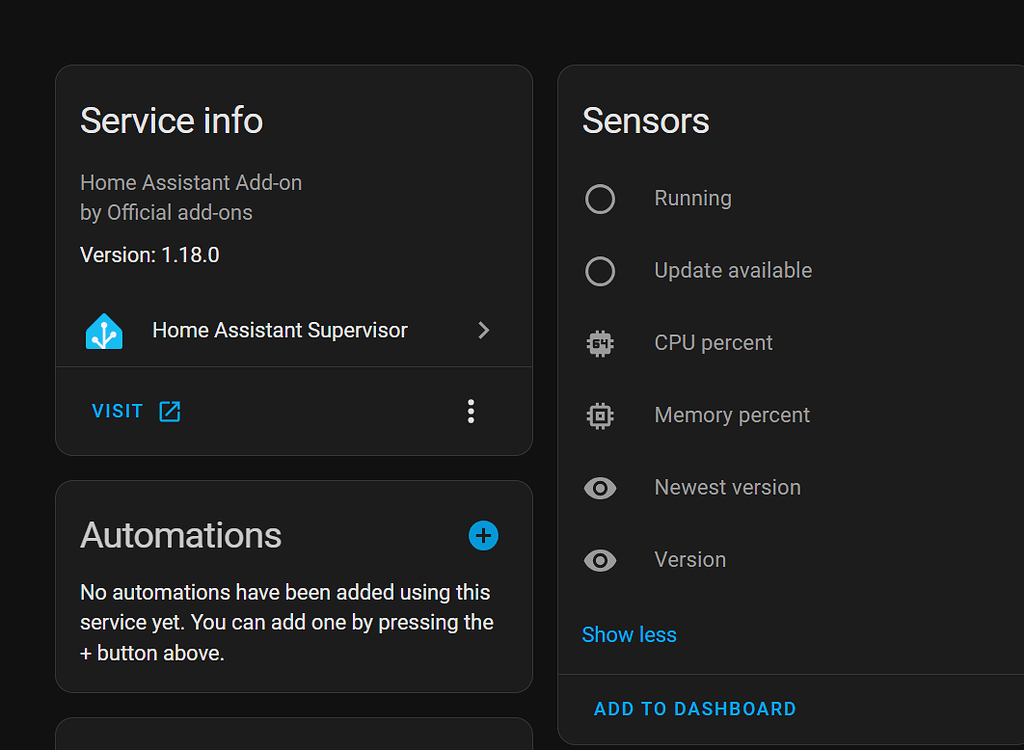Open the Home Assistant Supervisor device row
The image size is (1024, 750).
tap(279, 330)
